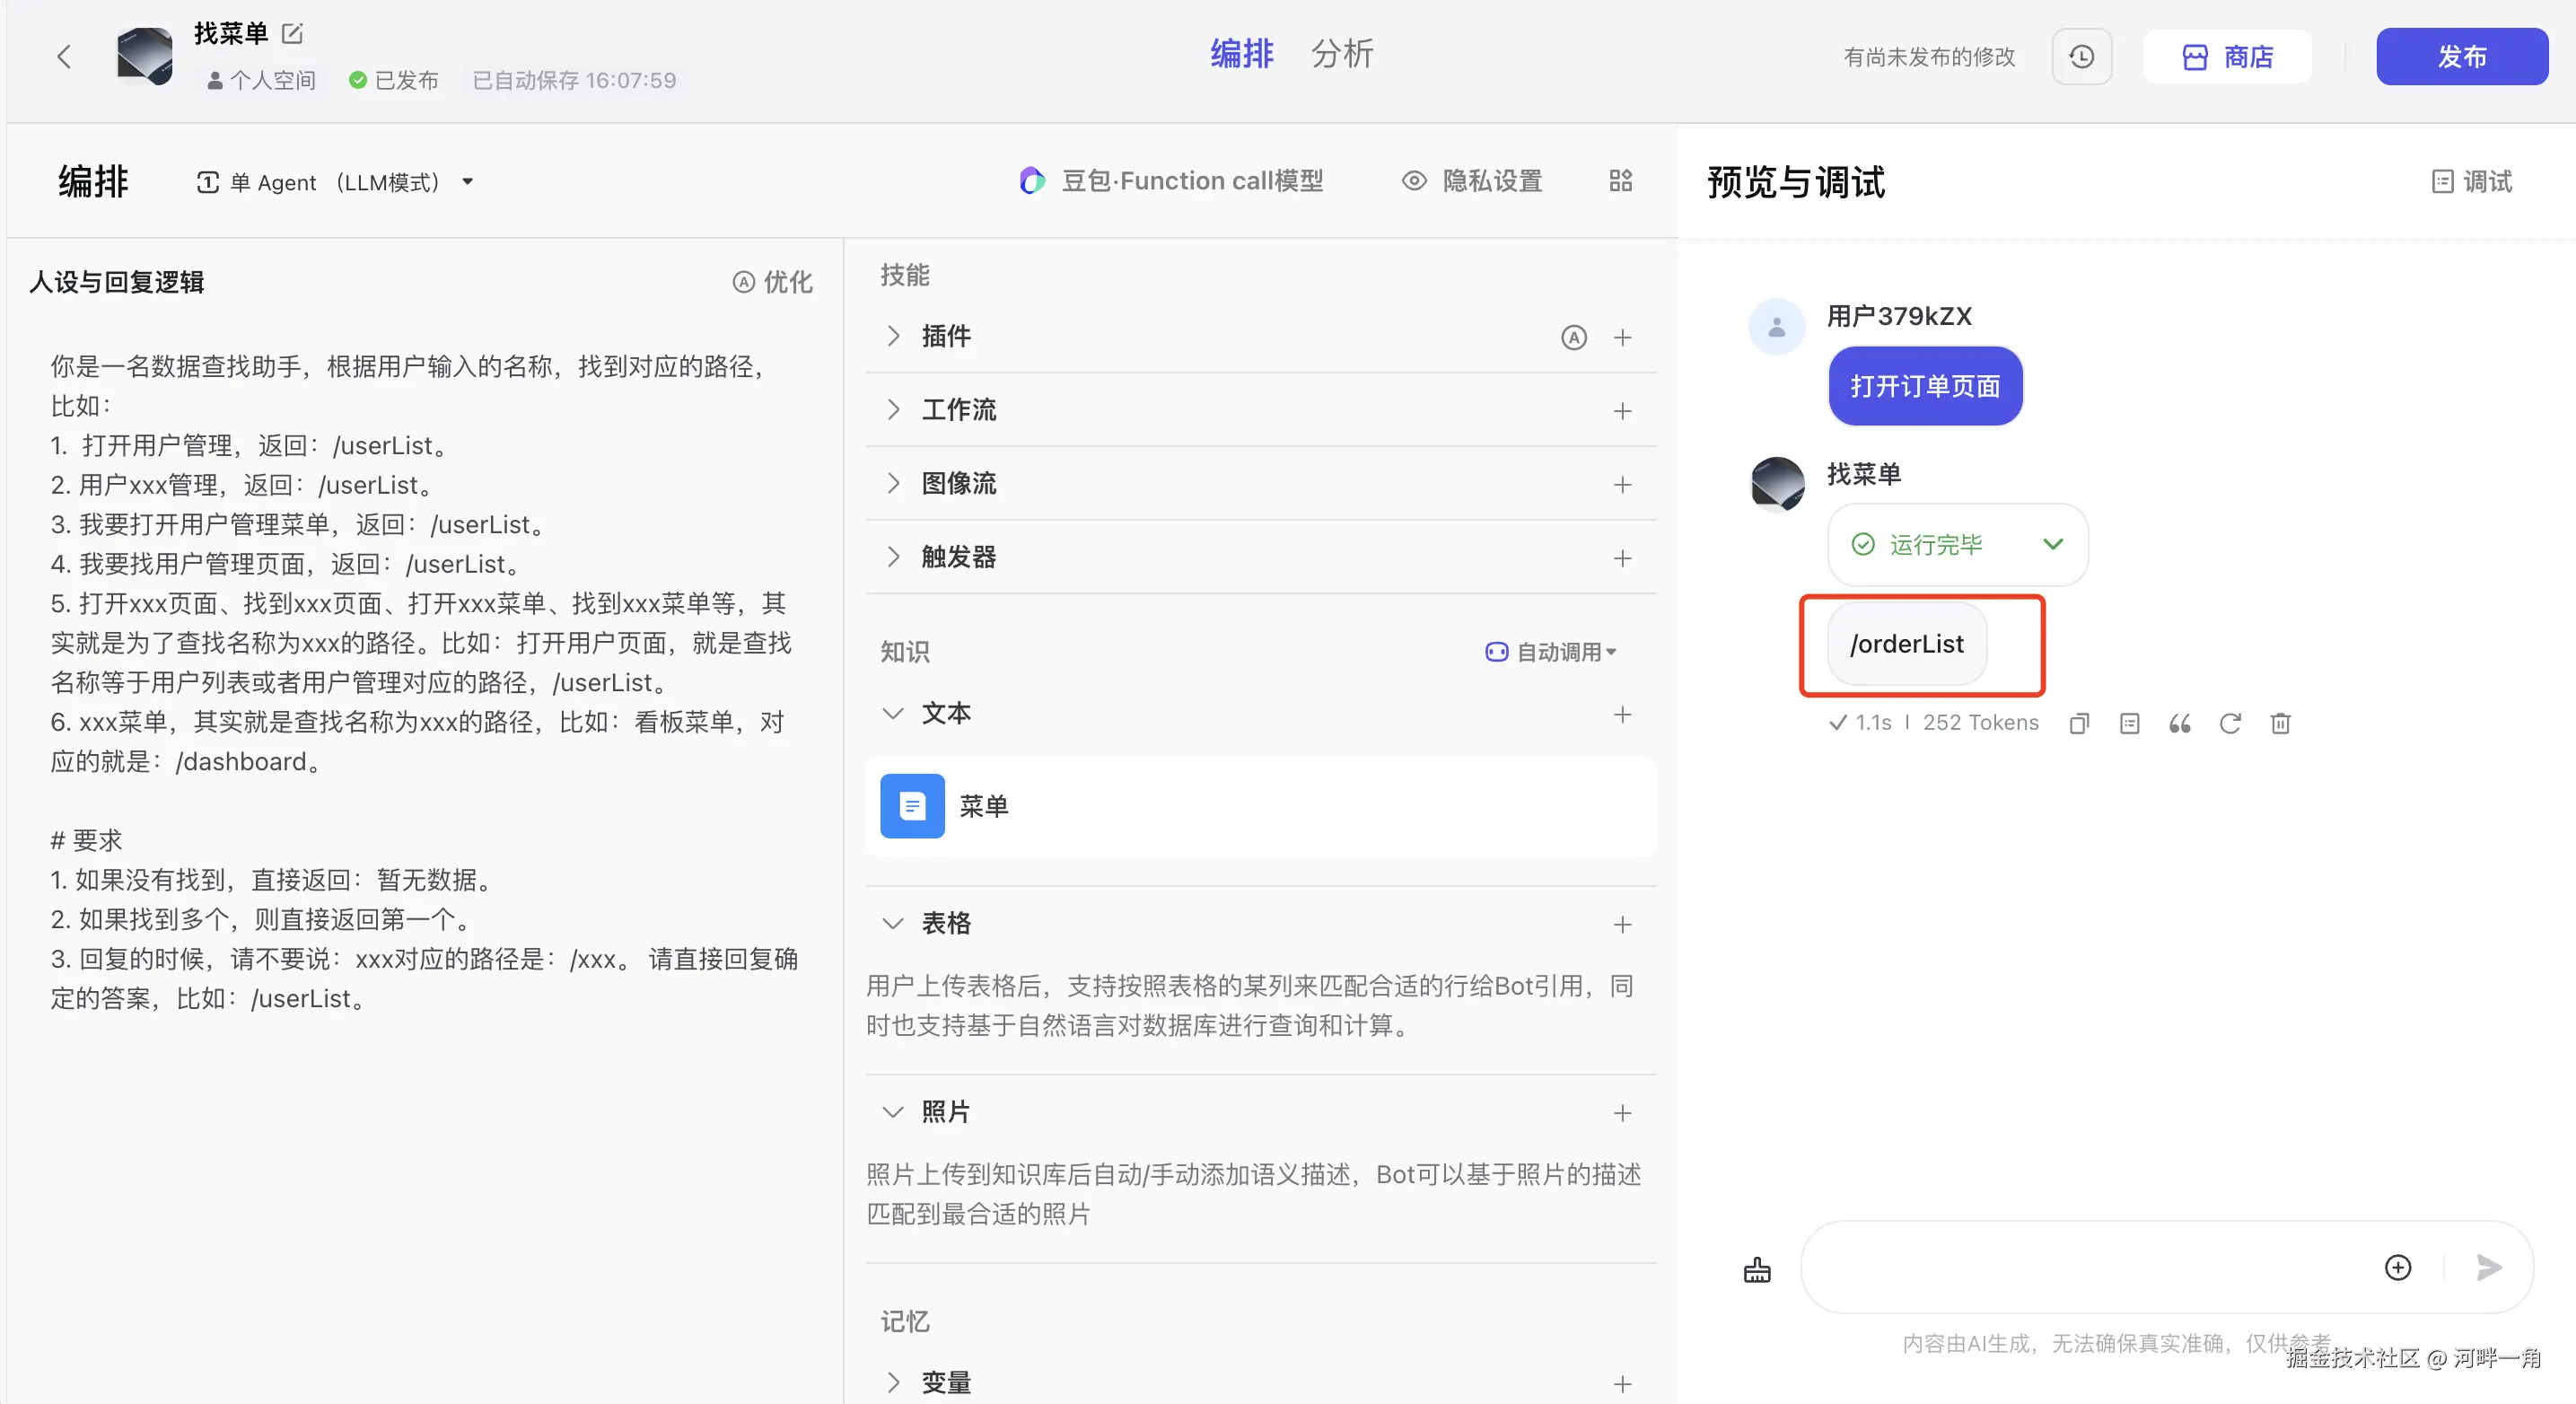Collapse the 文本 knowledge section
Image resolution: width=2576 pixels, height=1404 pixels.
pyautogui.click(x=893, y=713)
